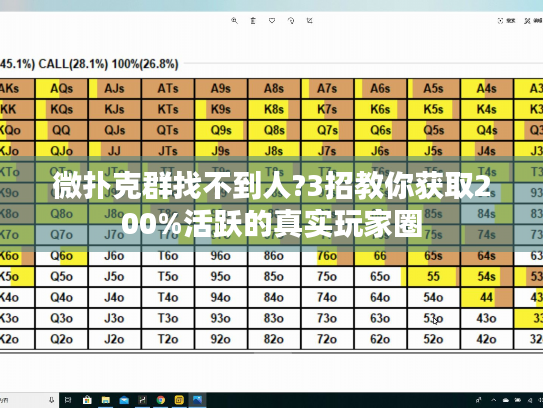Image resolution: width=543 pixels, height=408 pixels.
Task: Select the JJ pair cell
Action: (115, 151)
